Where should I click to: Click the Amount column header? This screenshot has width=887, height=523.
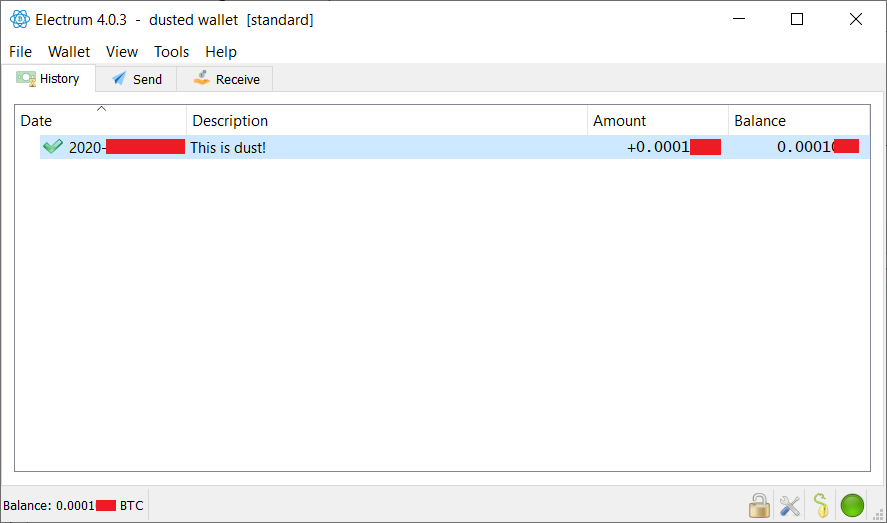[x=658, y=120]
